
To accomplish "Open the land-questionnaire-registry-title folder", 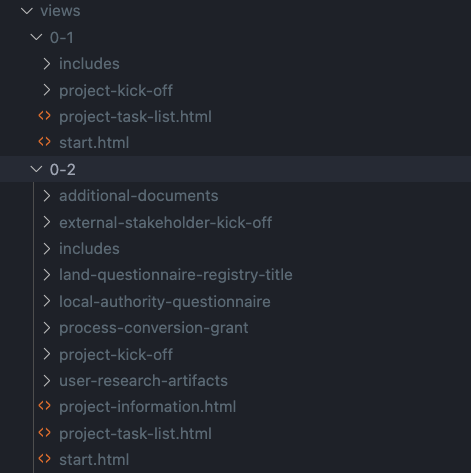I will pos(176,275).
